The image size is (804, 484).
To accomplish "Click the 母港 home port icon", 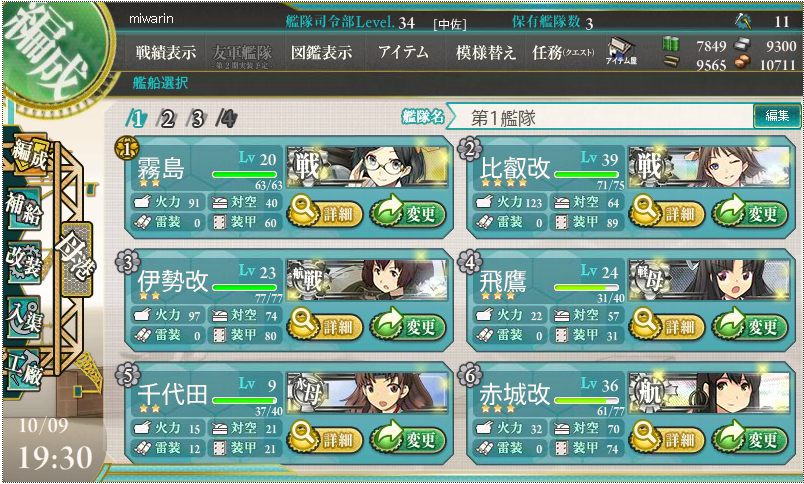I will (x=76, y=259).
